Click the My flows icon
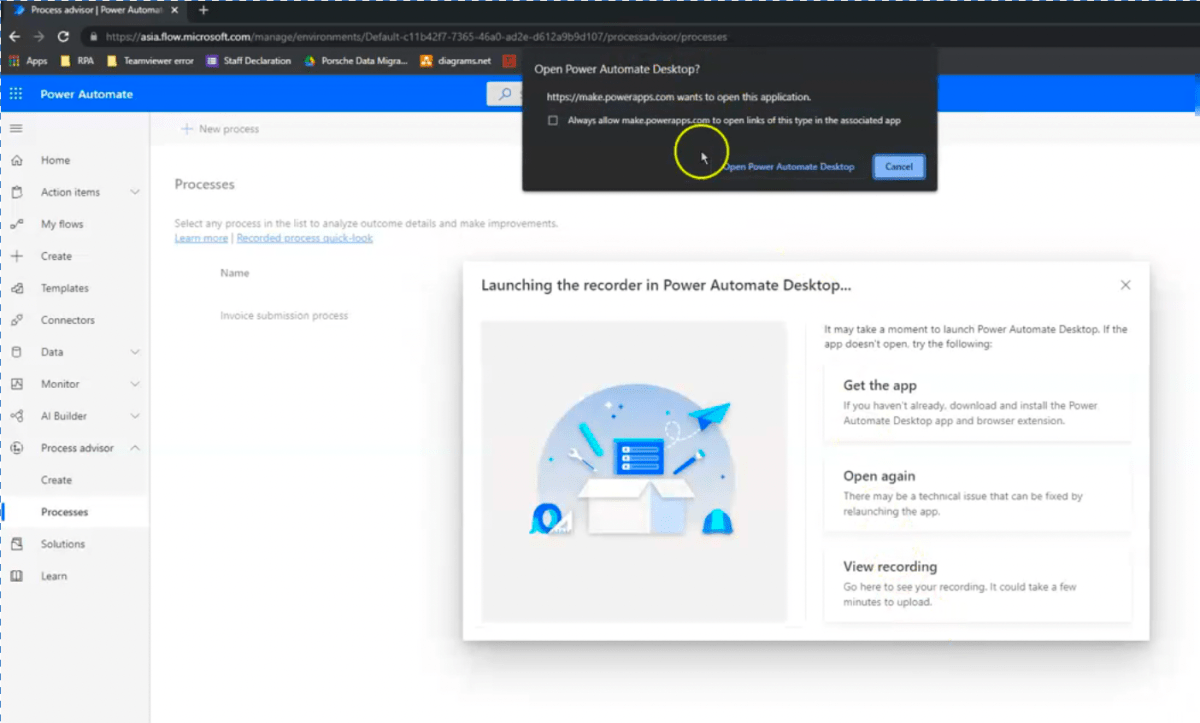 pos(17,224)
